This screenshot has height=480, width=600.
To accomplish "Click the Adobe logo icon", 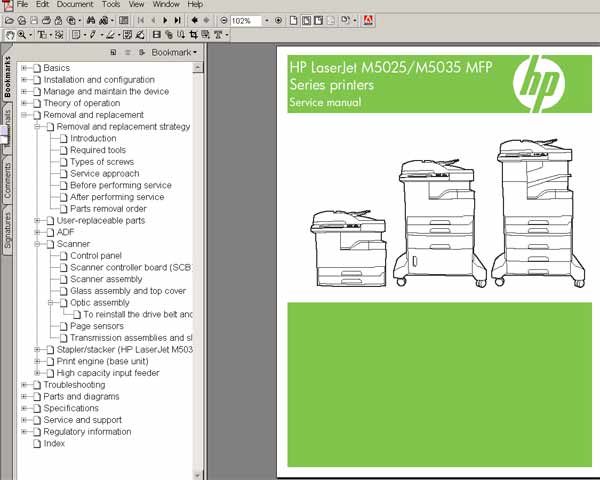I will [x=368, y=20].
